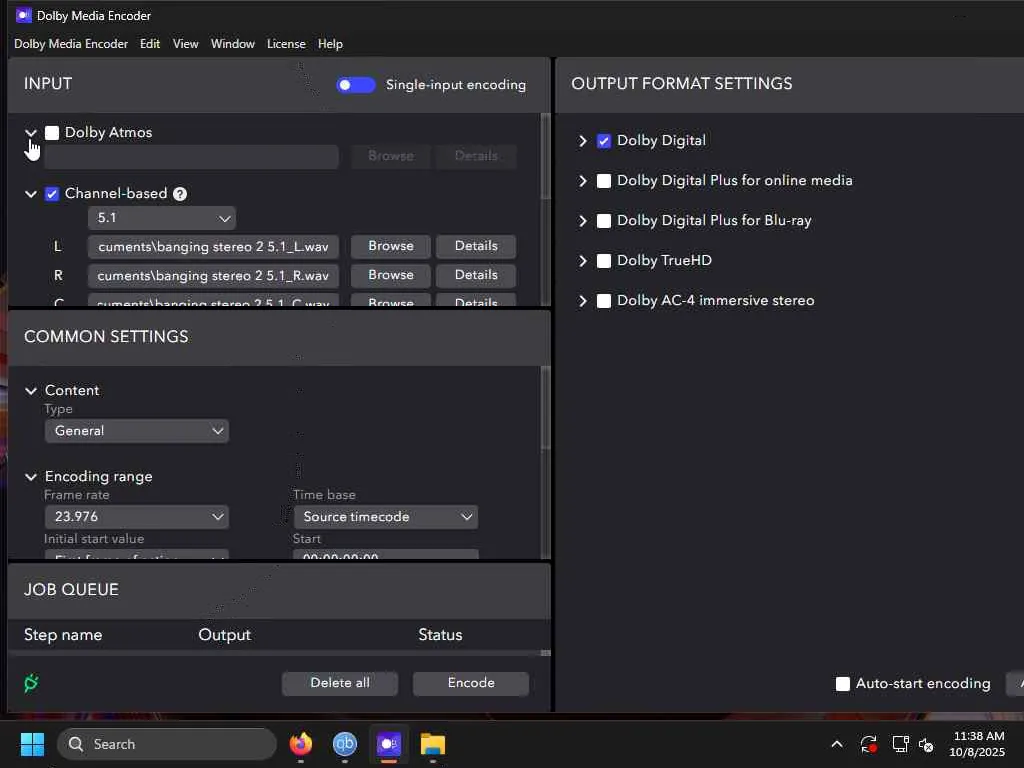Show Details for the R channel file
The width and height of the screenshot is (1024, 768).
click(476, 275)
